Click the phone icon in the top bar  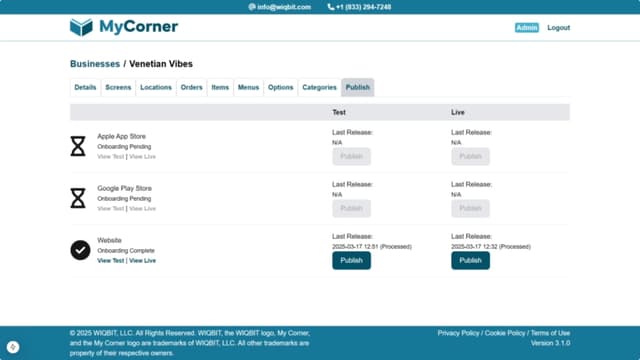click(x=331, y=7)
